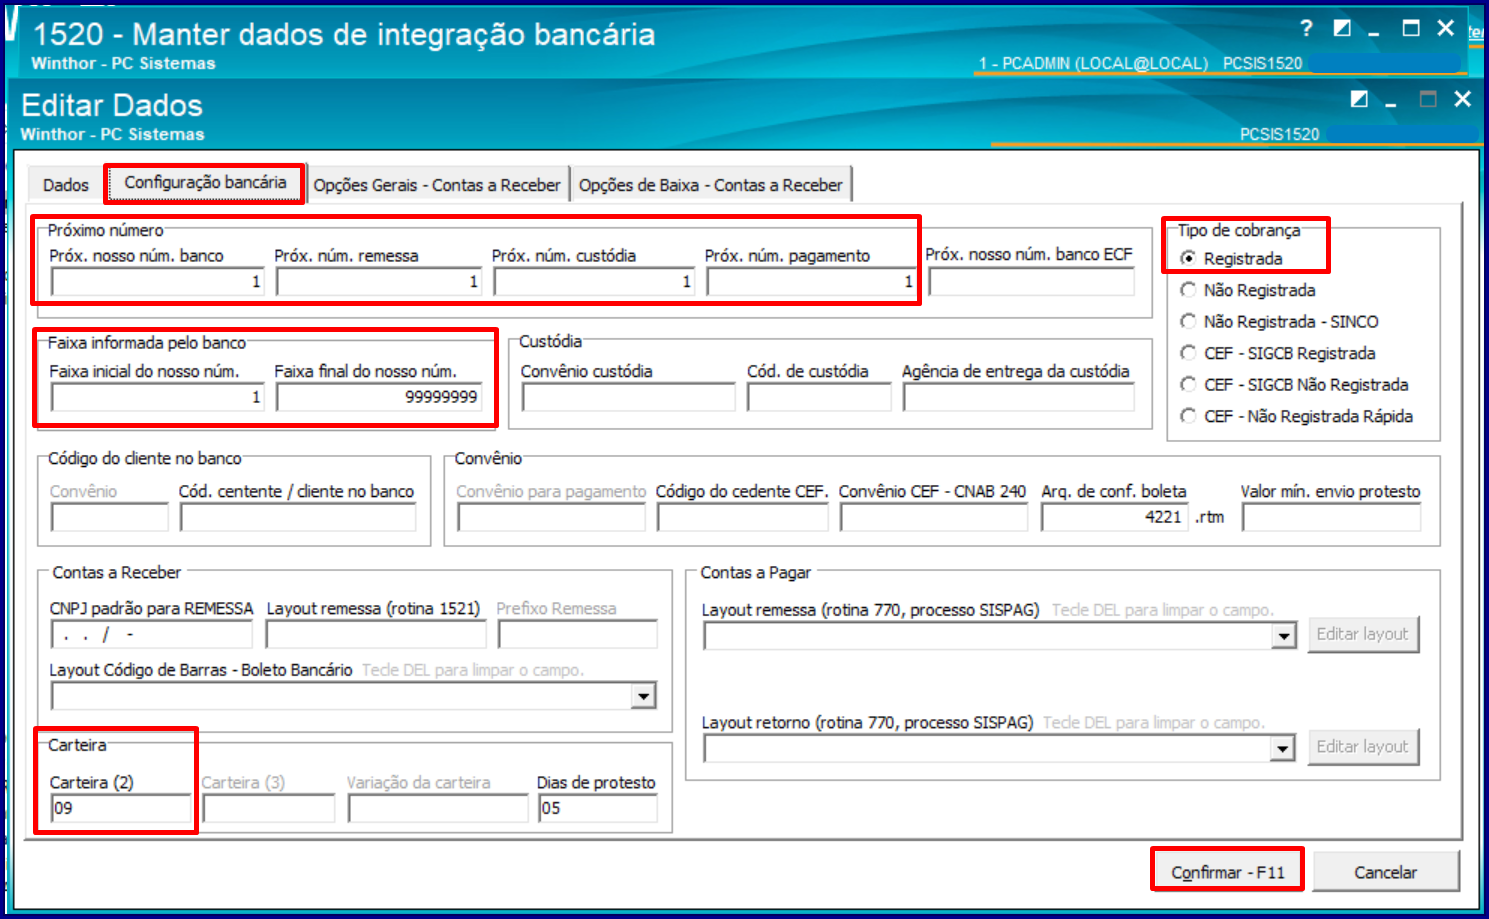Viewport: 1489px width, 919px height.
Task: Open help icon in main window title bar
Action: [x=1306, y=29]
